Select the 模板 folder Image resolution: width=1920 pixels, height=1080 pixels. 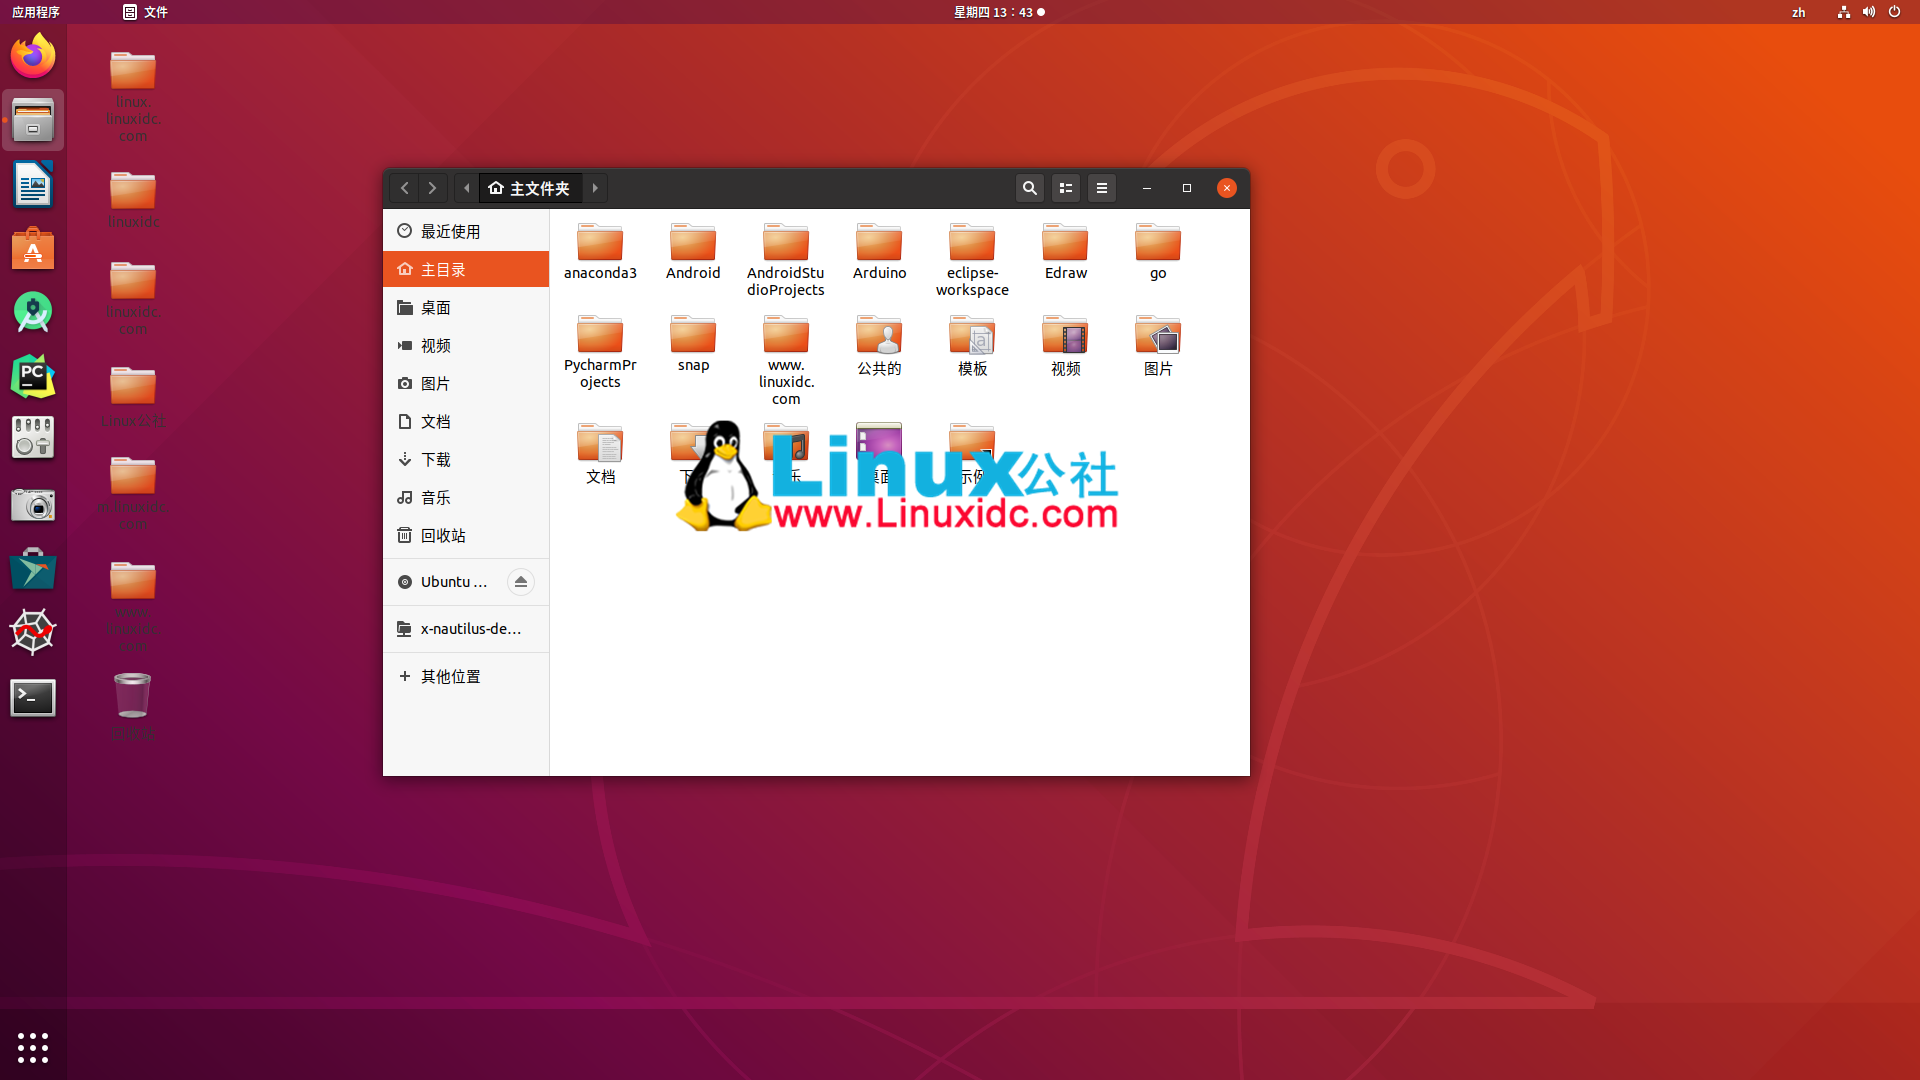tap(972, 345)
